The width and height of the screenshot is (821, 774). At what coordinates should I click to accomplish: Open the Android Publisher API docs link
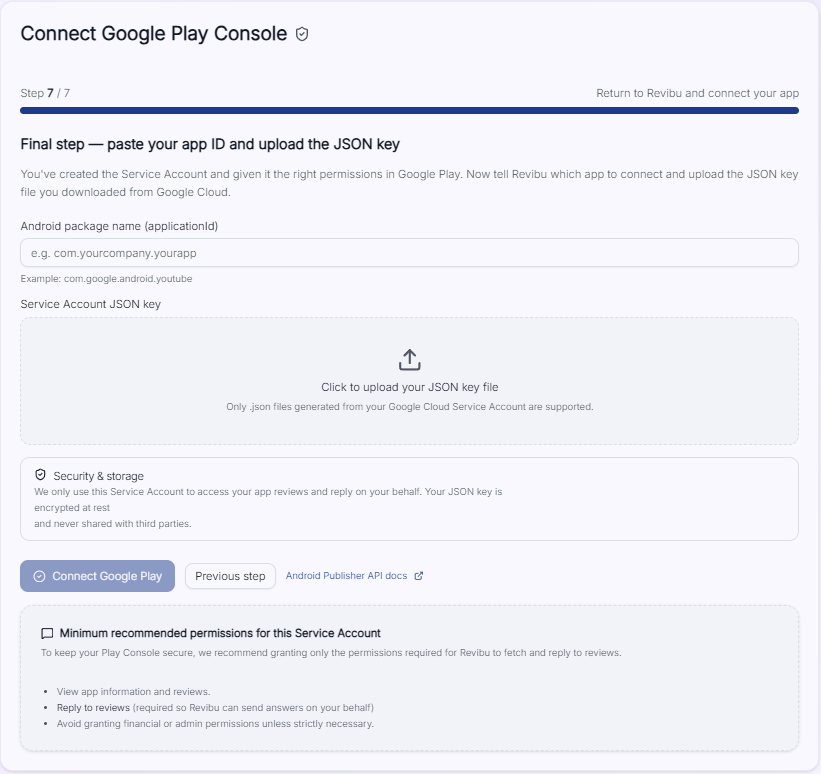point(348,576)
